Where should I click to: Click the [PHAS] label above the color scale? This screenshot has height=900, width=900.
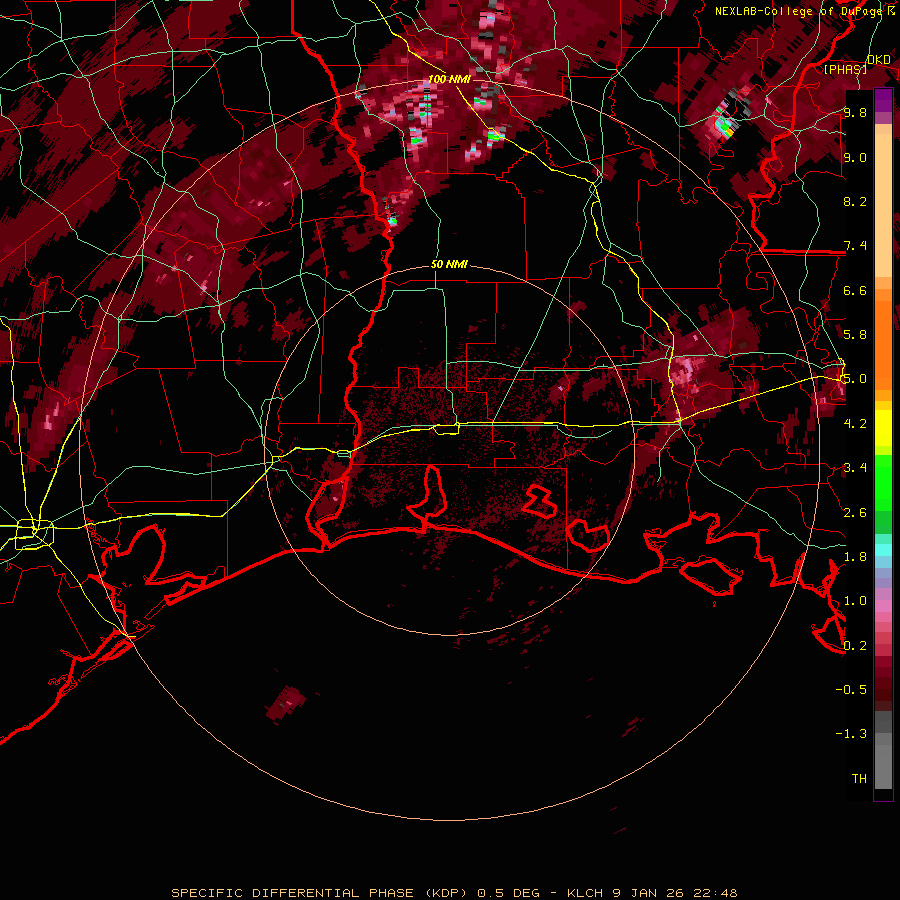[x=845, y=69]
